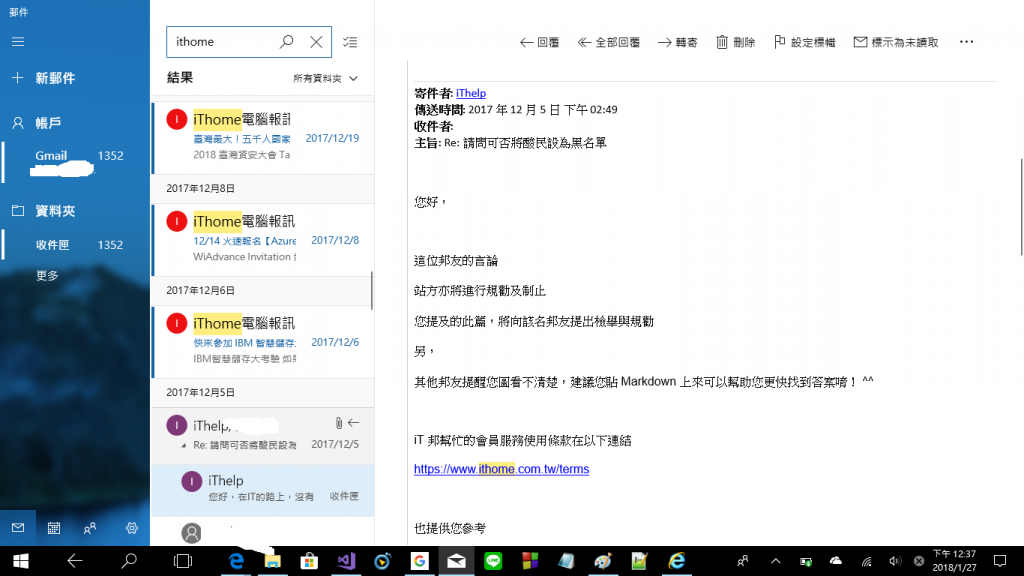This screenshot has width=1024, height=576.
Task: Open iThome電腦報訊 mail dated 2017/12/19
Action: pyautogui.click(x=263, y=137)
